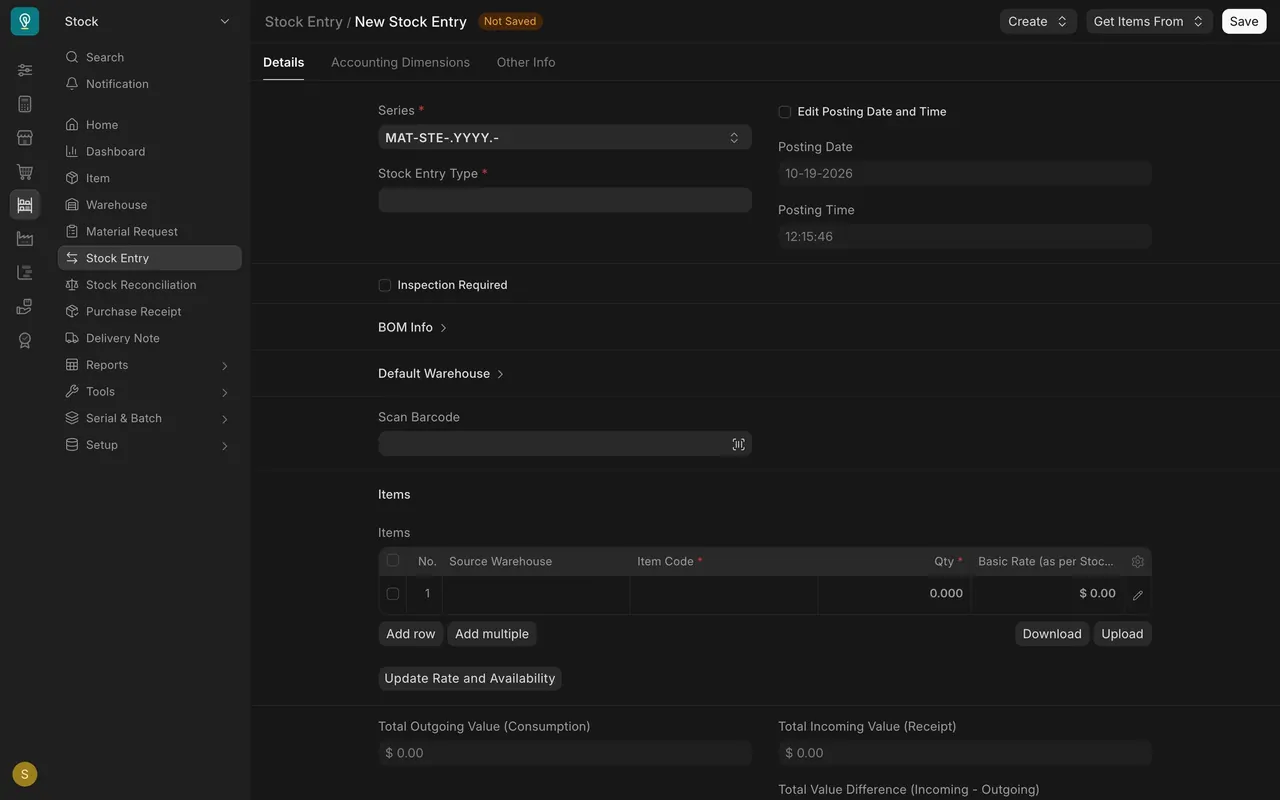Viewport: 1280px width, 800px height.
Task: Click the highlighted warehouse shelves rail icon
Action: 25,205
